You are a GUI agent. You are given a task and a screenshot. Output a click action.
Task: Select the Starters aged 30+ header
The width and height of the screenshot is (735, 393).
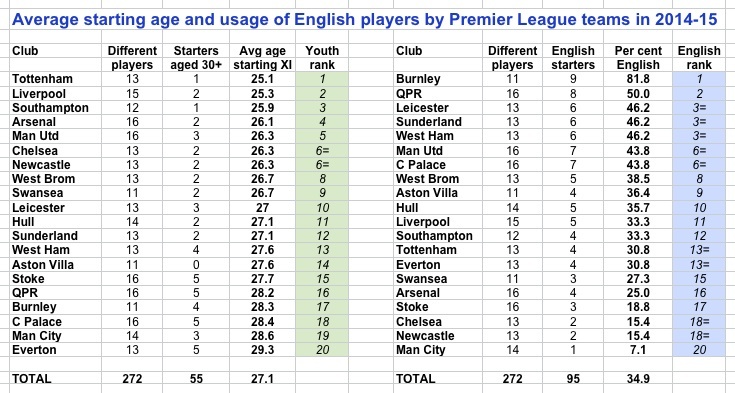tap(196, 58)
